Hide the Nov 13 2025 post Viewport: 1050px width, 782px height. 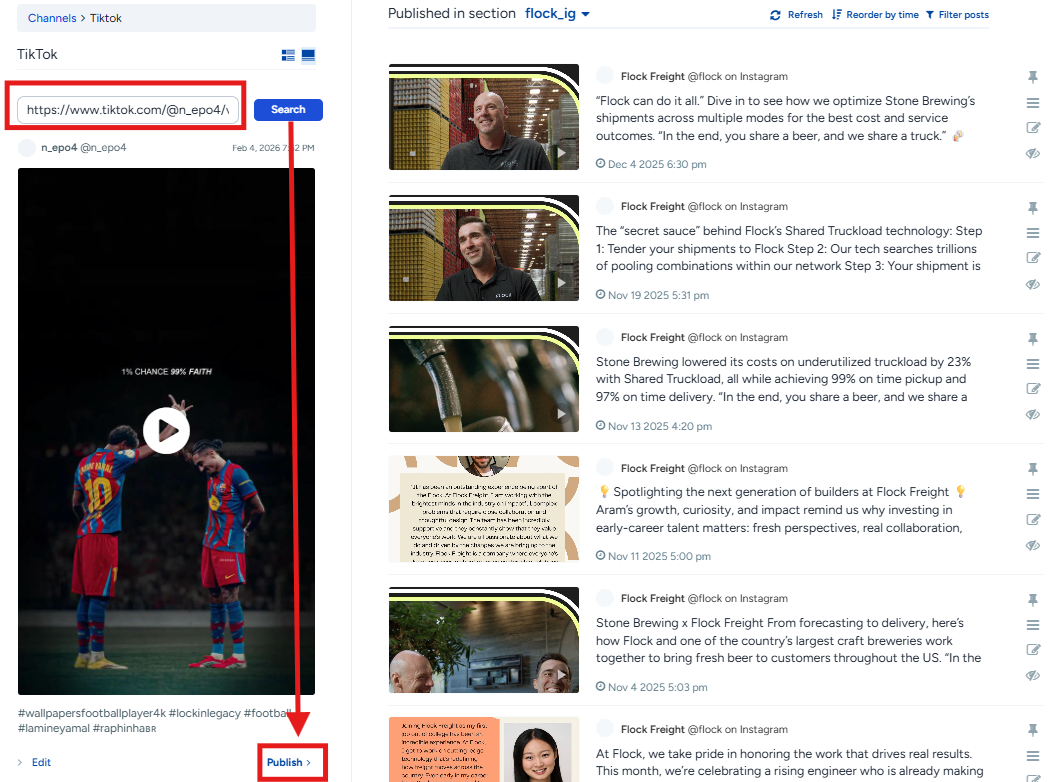pos(1033,414)
